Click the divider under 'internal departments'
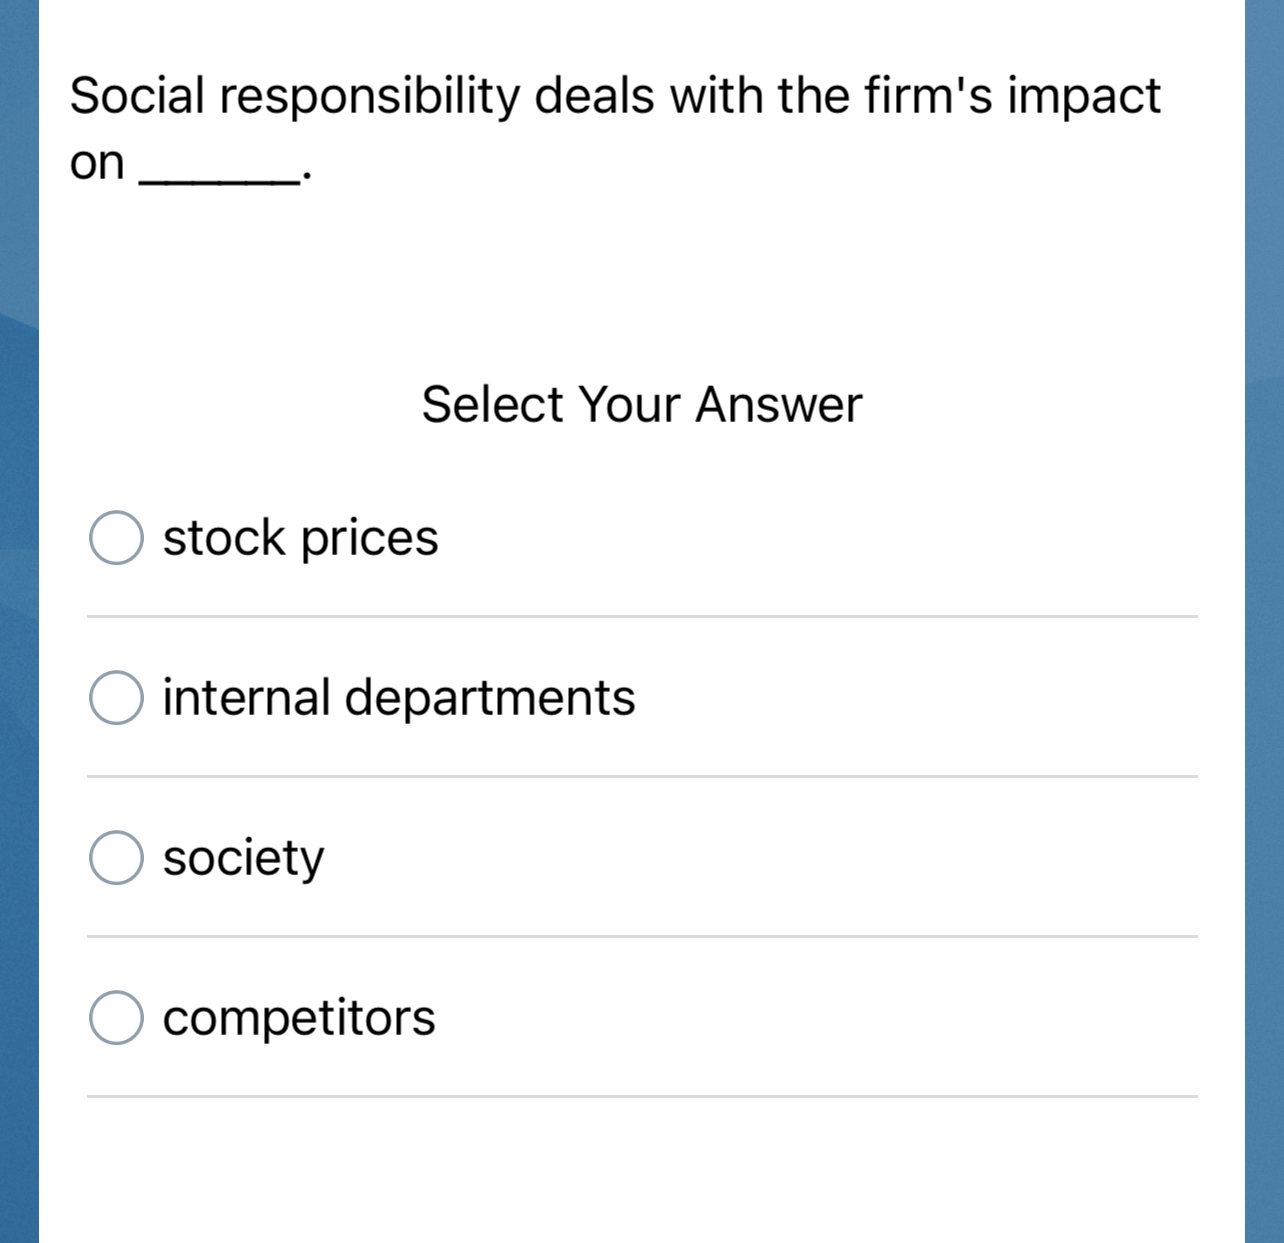This screenshot has width=1284, height=1243. coord(642,776)
